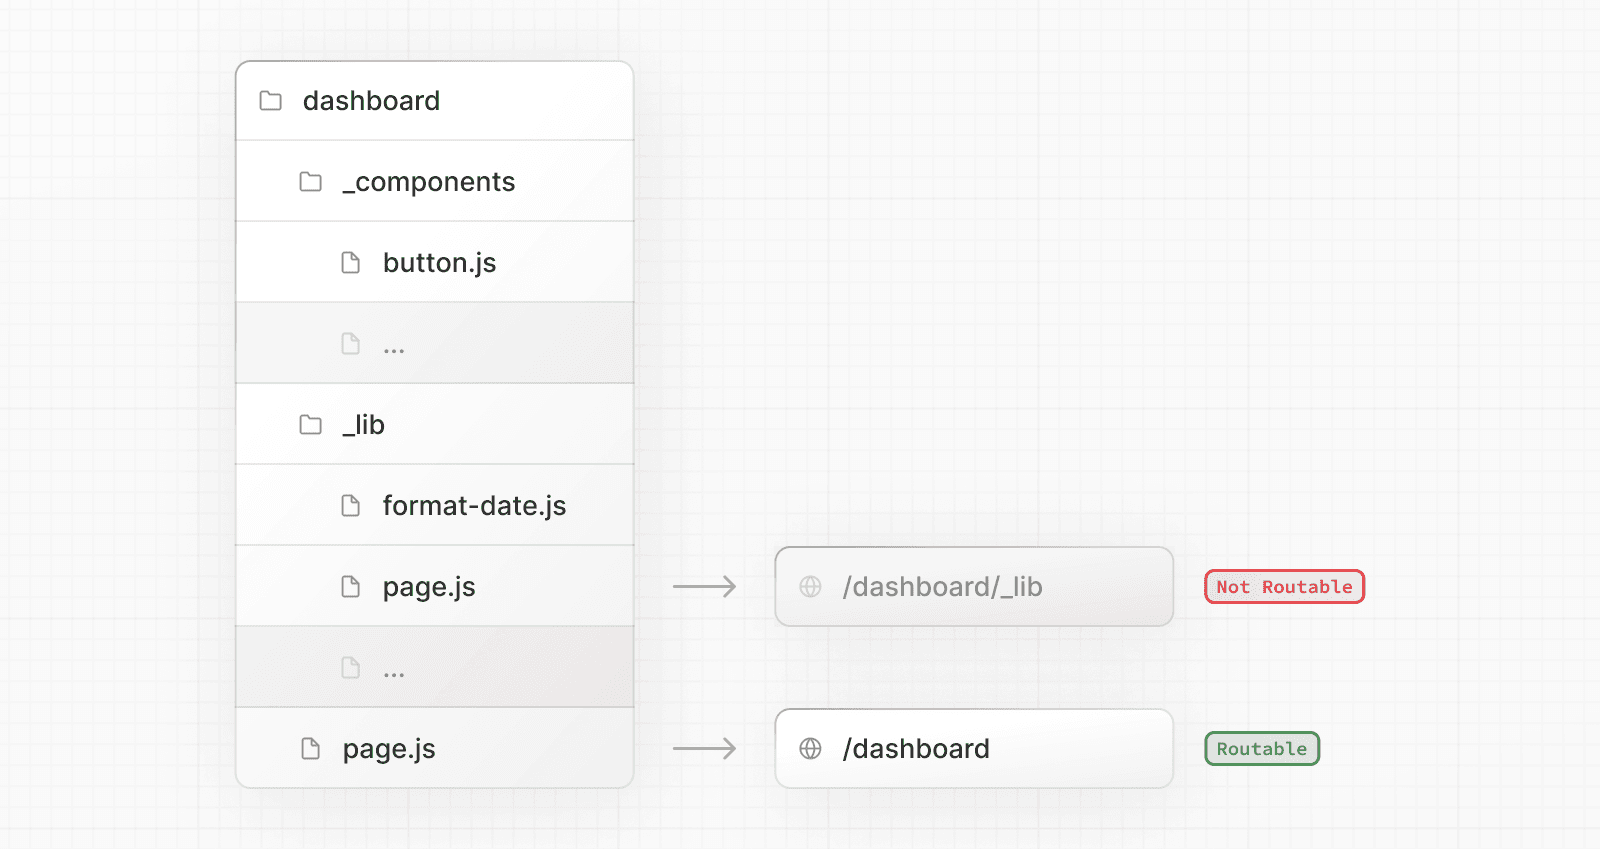Click the Not Routable badge
This screenshot has height=849, width=1600.
pos(1284,587)
